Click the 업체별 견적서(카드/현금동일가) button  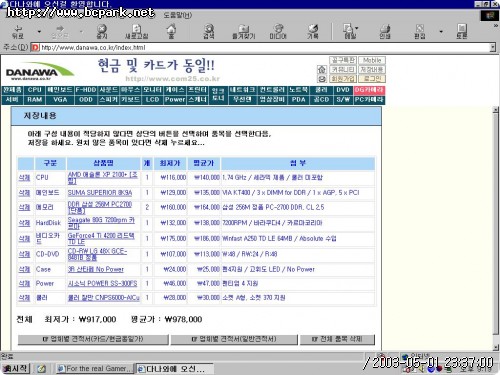pos(93,339)
